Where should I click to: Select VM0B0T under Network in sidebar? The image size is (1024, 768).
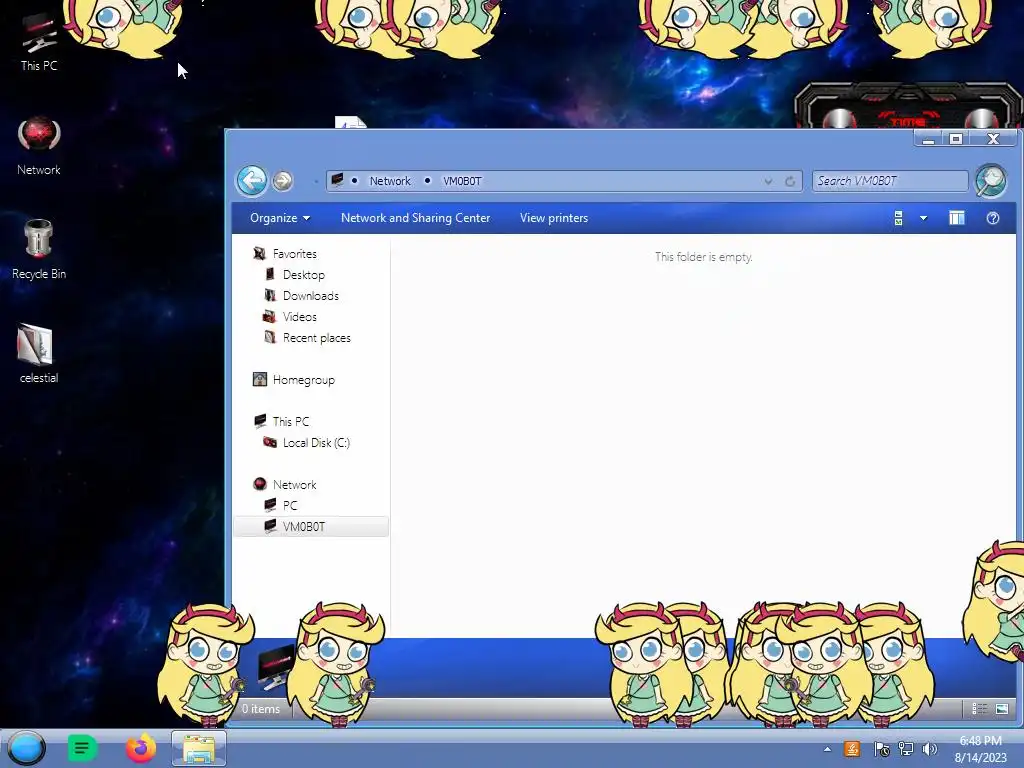(x=311, y=526)
